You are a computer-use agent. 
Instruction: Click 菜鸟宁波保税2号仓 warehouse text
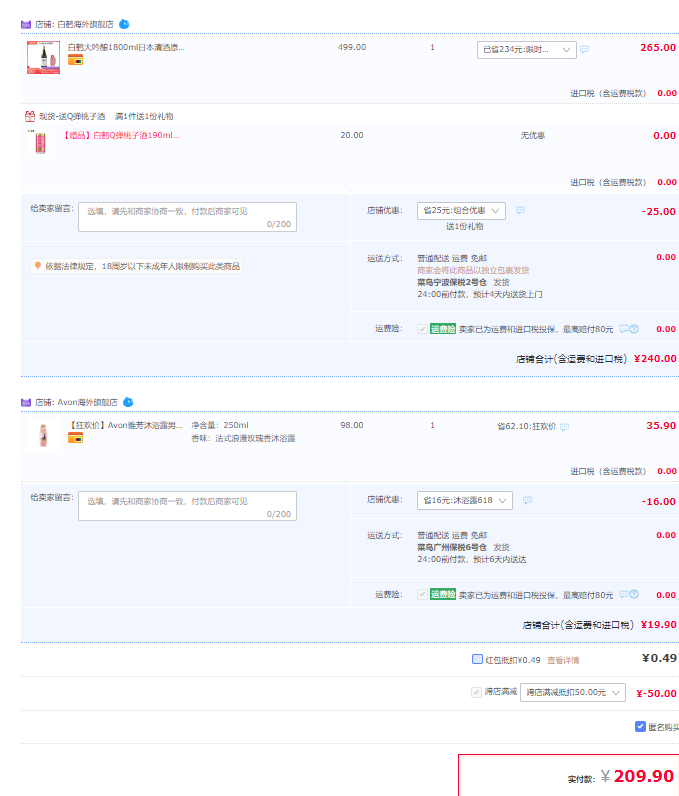pos(452,282)
